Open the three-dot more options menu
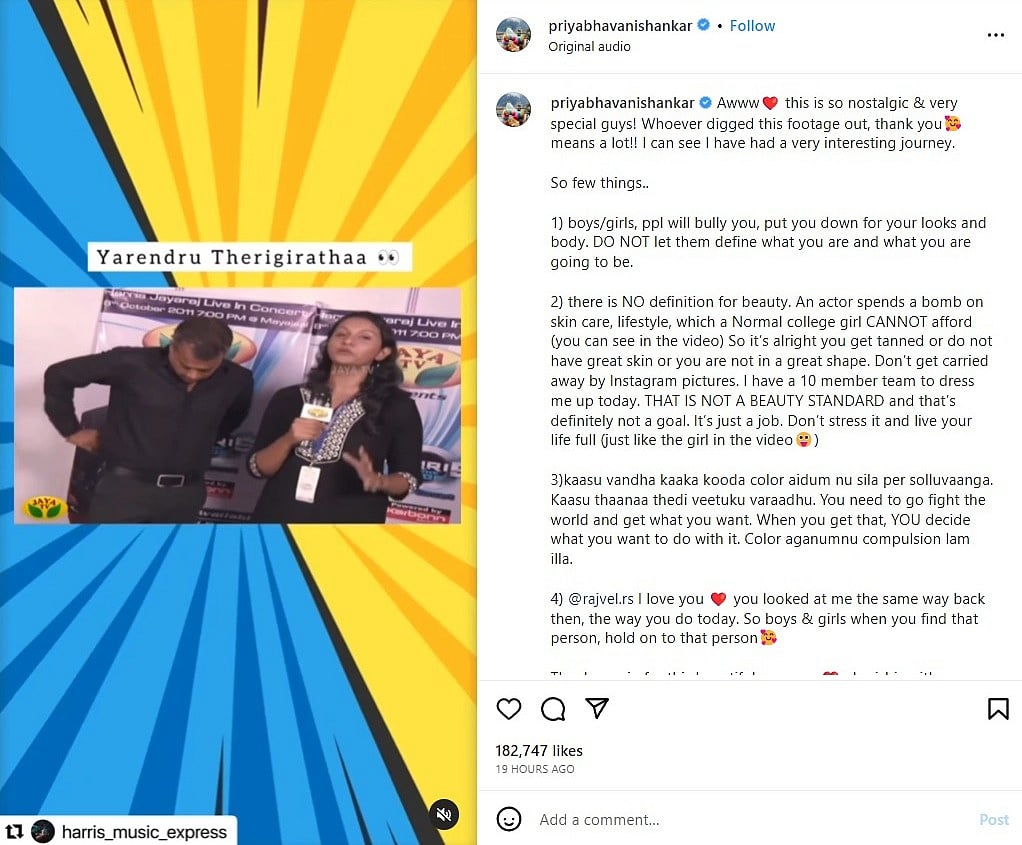The width and height of the screenshot is (1022, 845). point(995,35)
